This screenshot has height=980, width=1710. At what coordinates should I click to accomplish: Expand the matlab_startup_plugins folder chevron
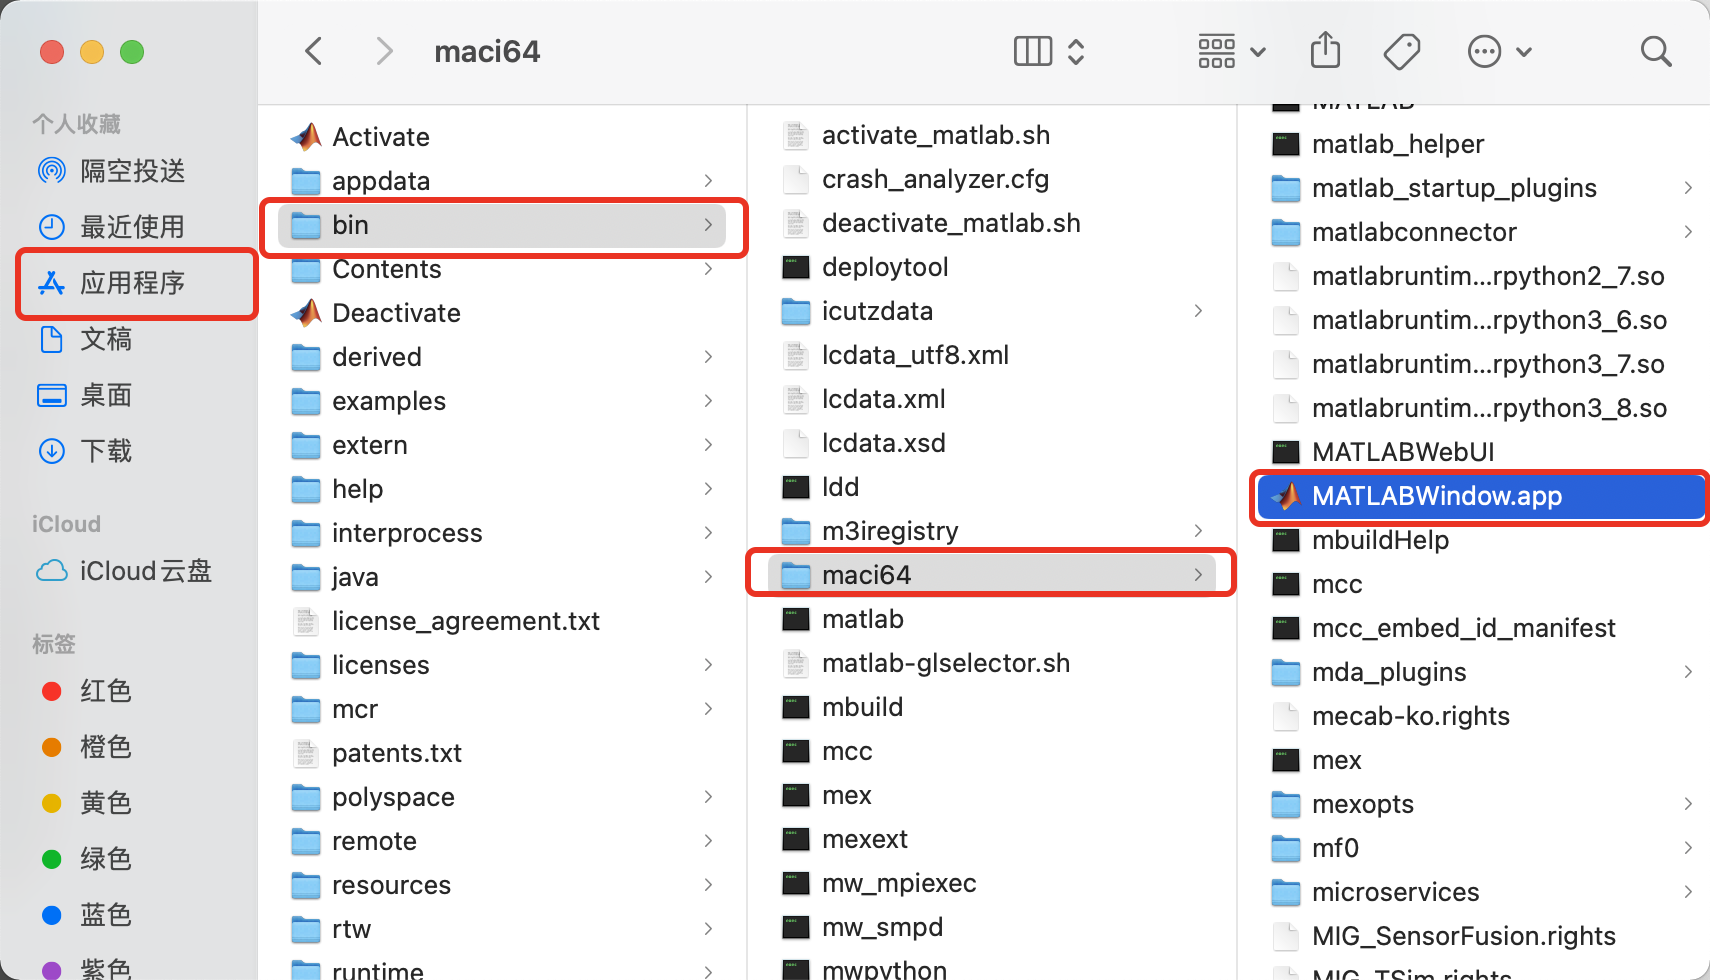pyautogui.click(x=1688, y=188)
